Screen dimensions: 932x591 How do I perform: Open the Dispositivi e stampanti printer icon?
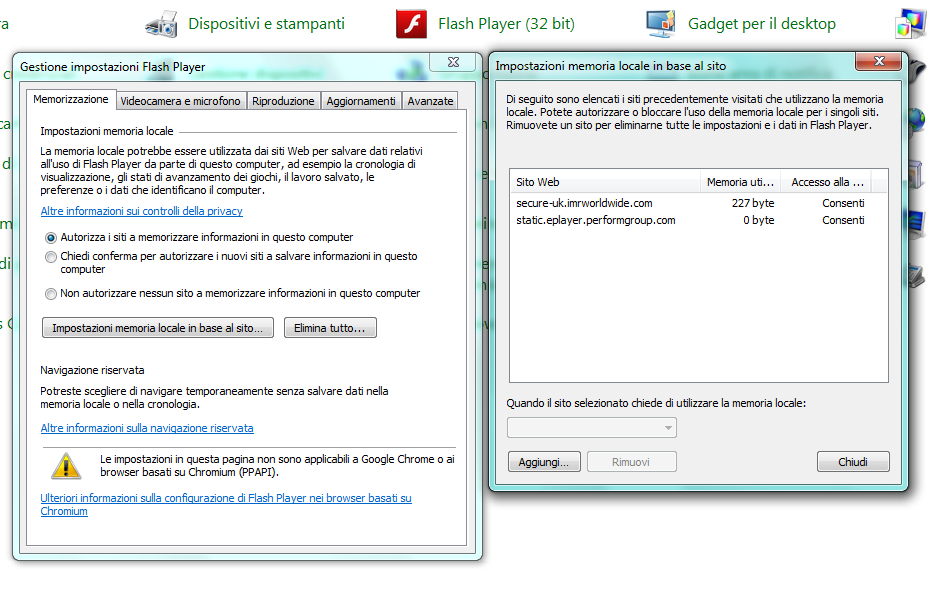(161, 24)
